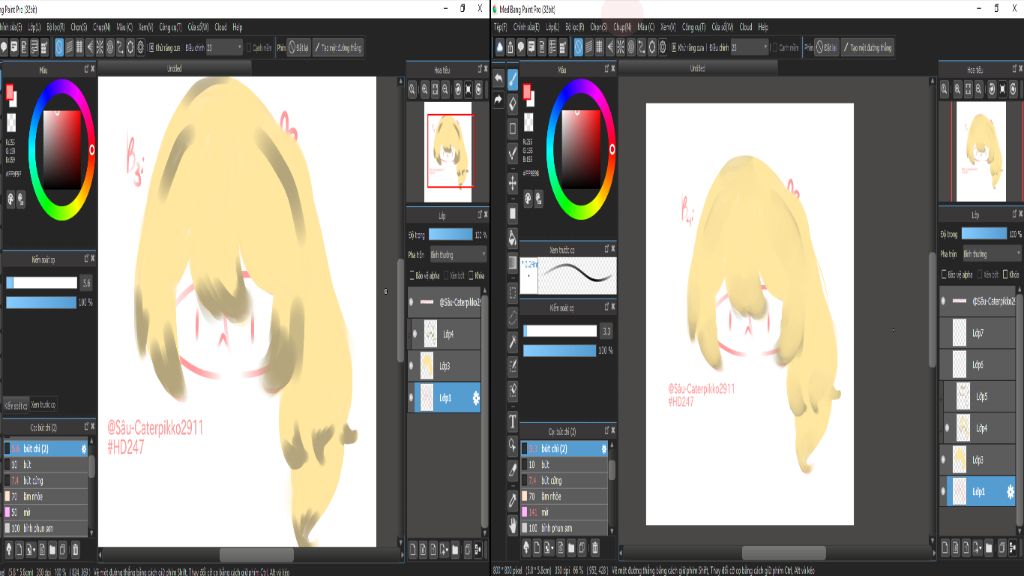
Task: Select the Move tool in right window
Action: [513, 183]
